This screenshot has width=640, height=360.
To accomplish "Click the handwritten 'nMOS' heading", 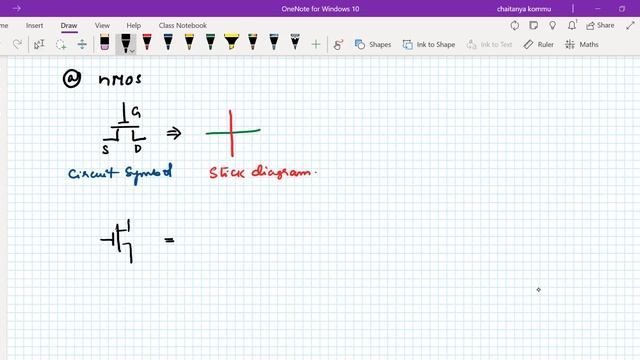I will click(x=120, y=79).
